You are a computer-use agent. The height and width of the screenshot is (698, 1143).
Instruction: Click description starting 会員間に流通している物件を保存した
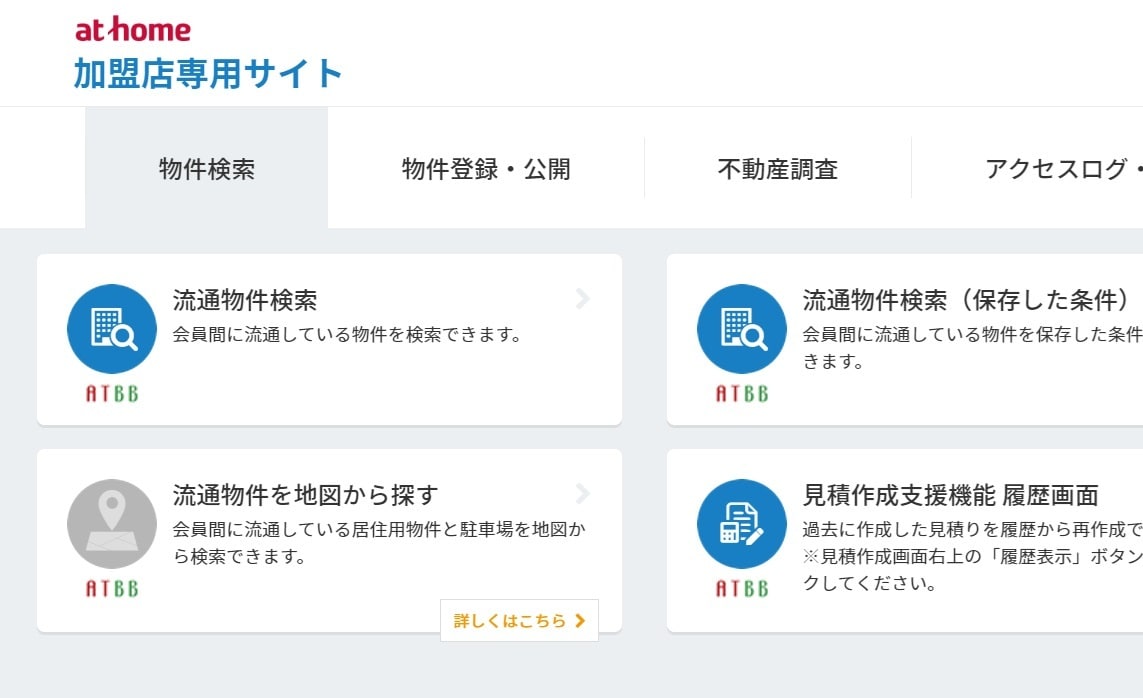[x=972, y=348]
